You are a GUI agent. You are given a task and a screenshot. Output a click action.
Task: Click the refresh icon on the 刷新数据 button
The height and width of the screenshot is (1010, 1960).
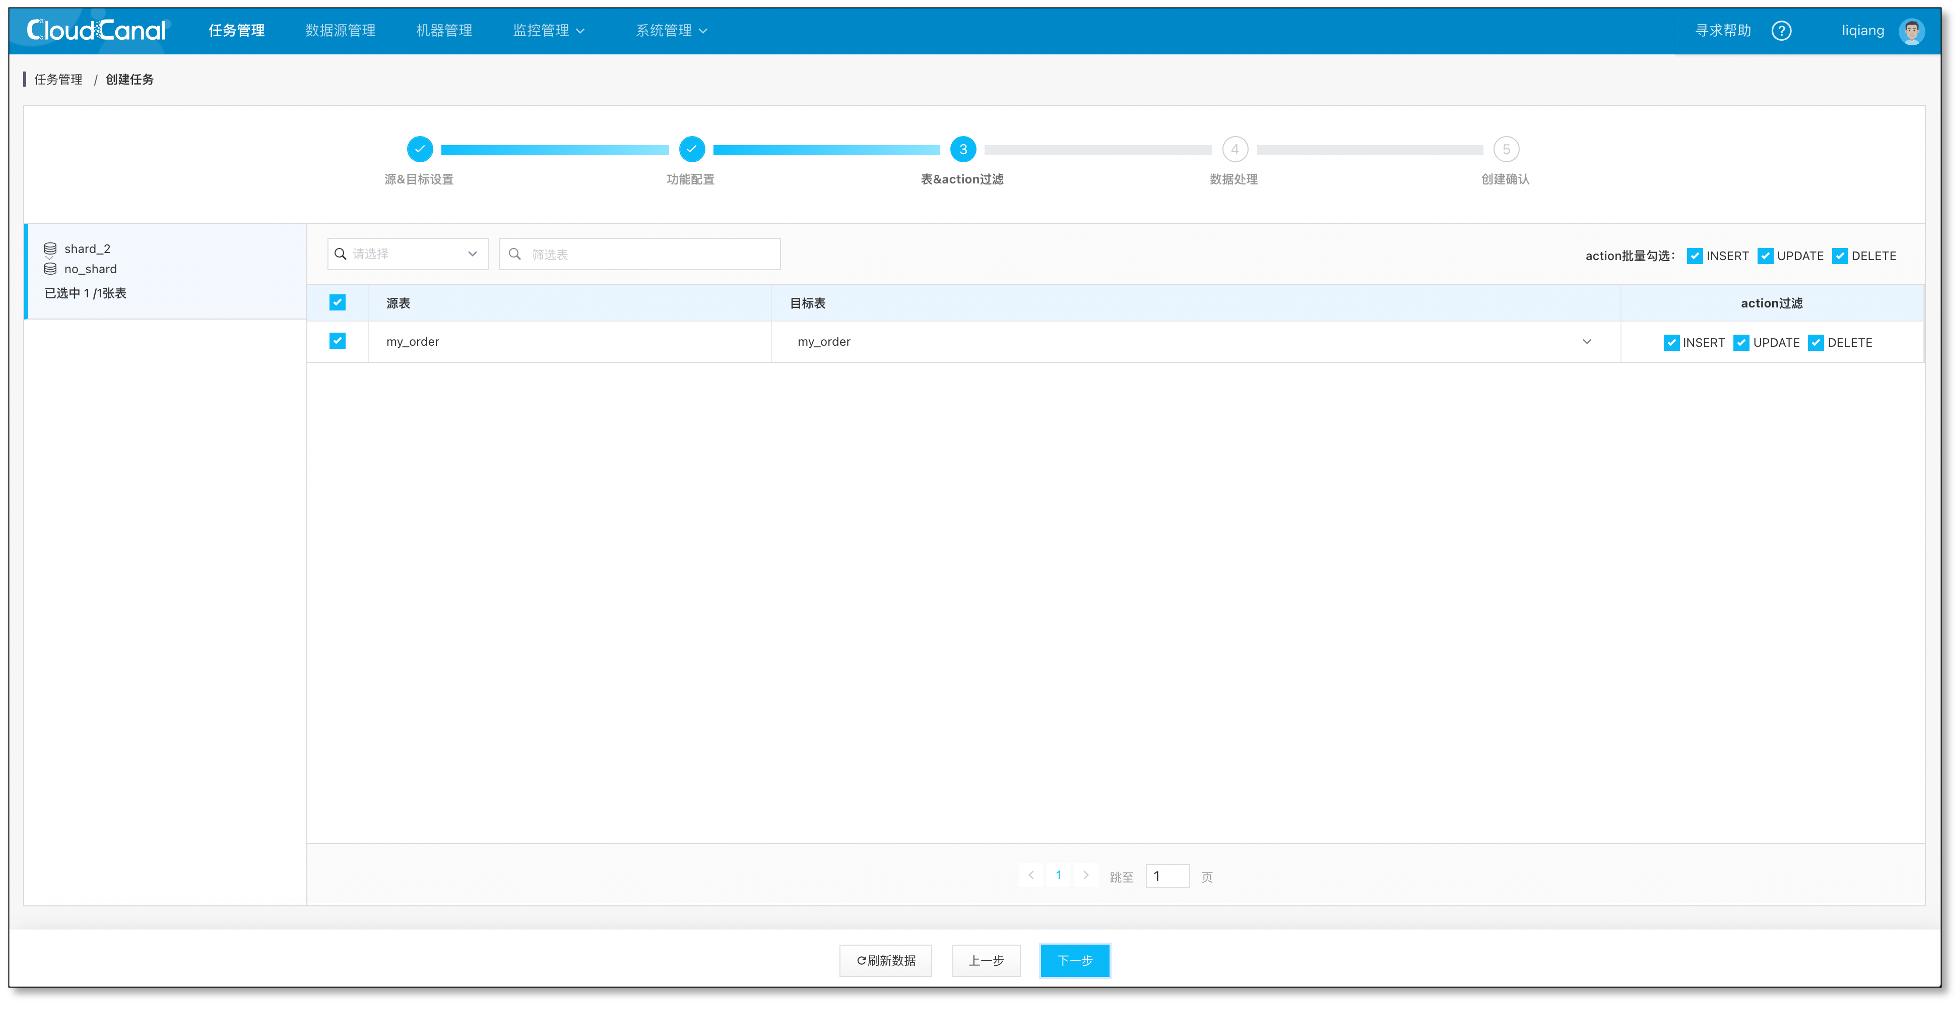pos(861,960)
